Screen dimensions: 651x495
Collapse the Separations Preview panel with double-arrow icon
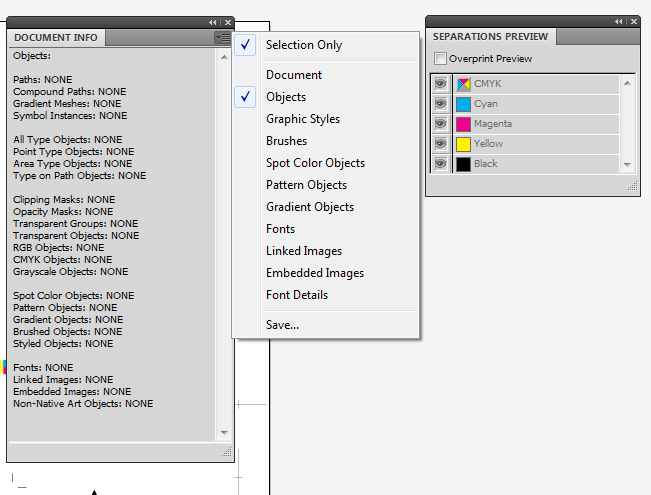point(619,21)
